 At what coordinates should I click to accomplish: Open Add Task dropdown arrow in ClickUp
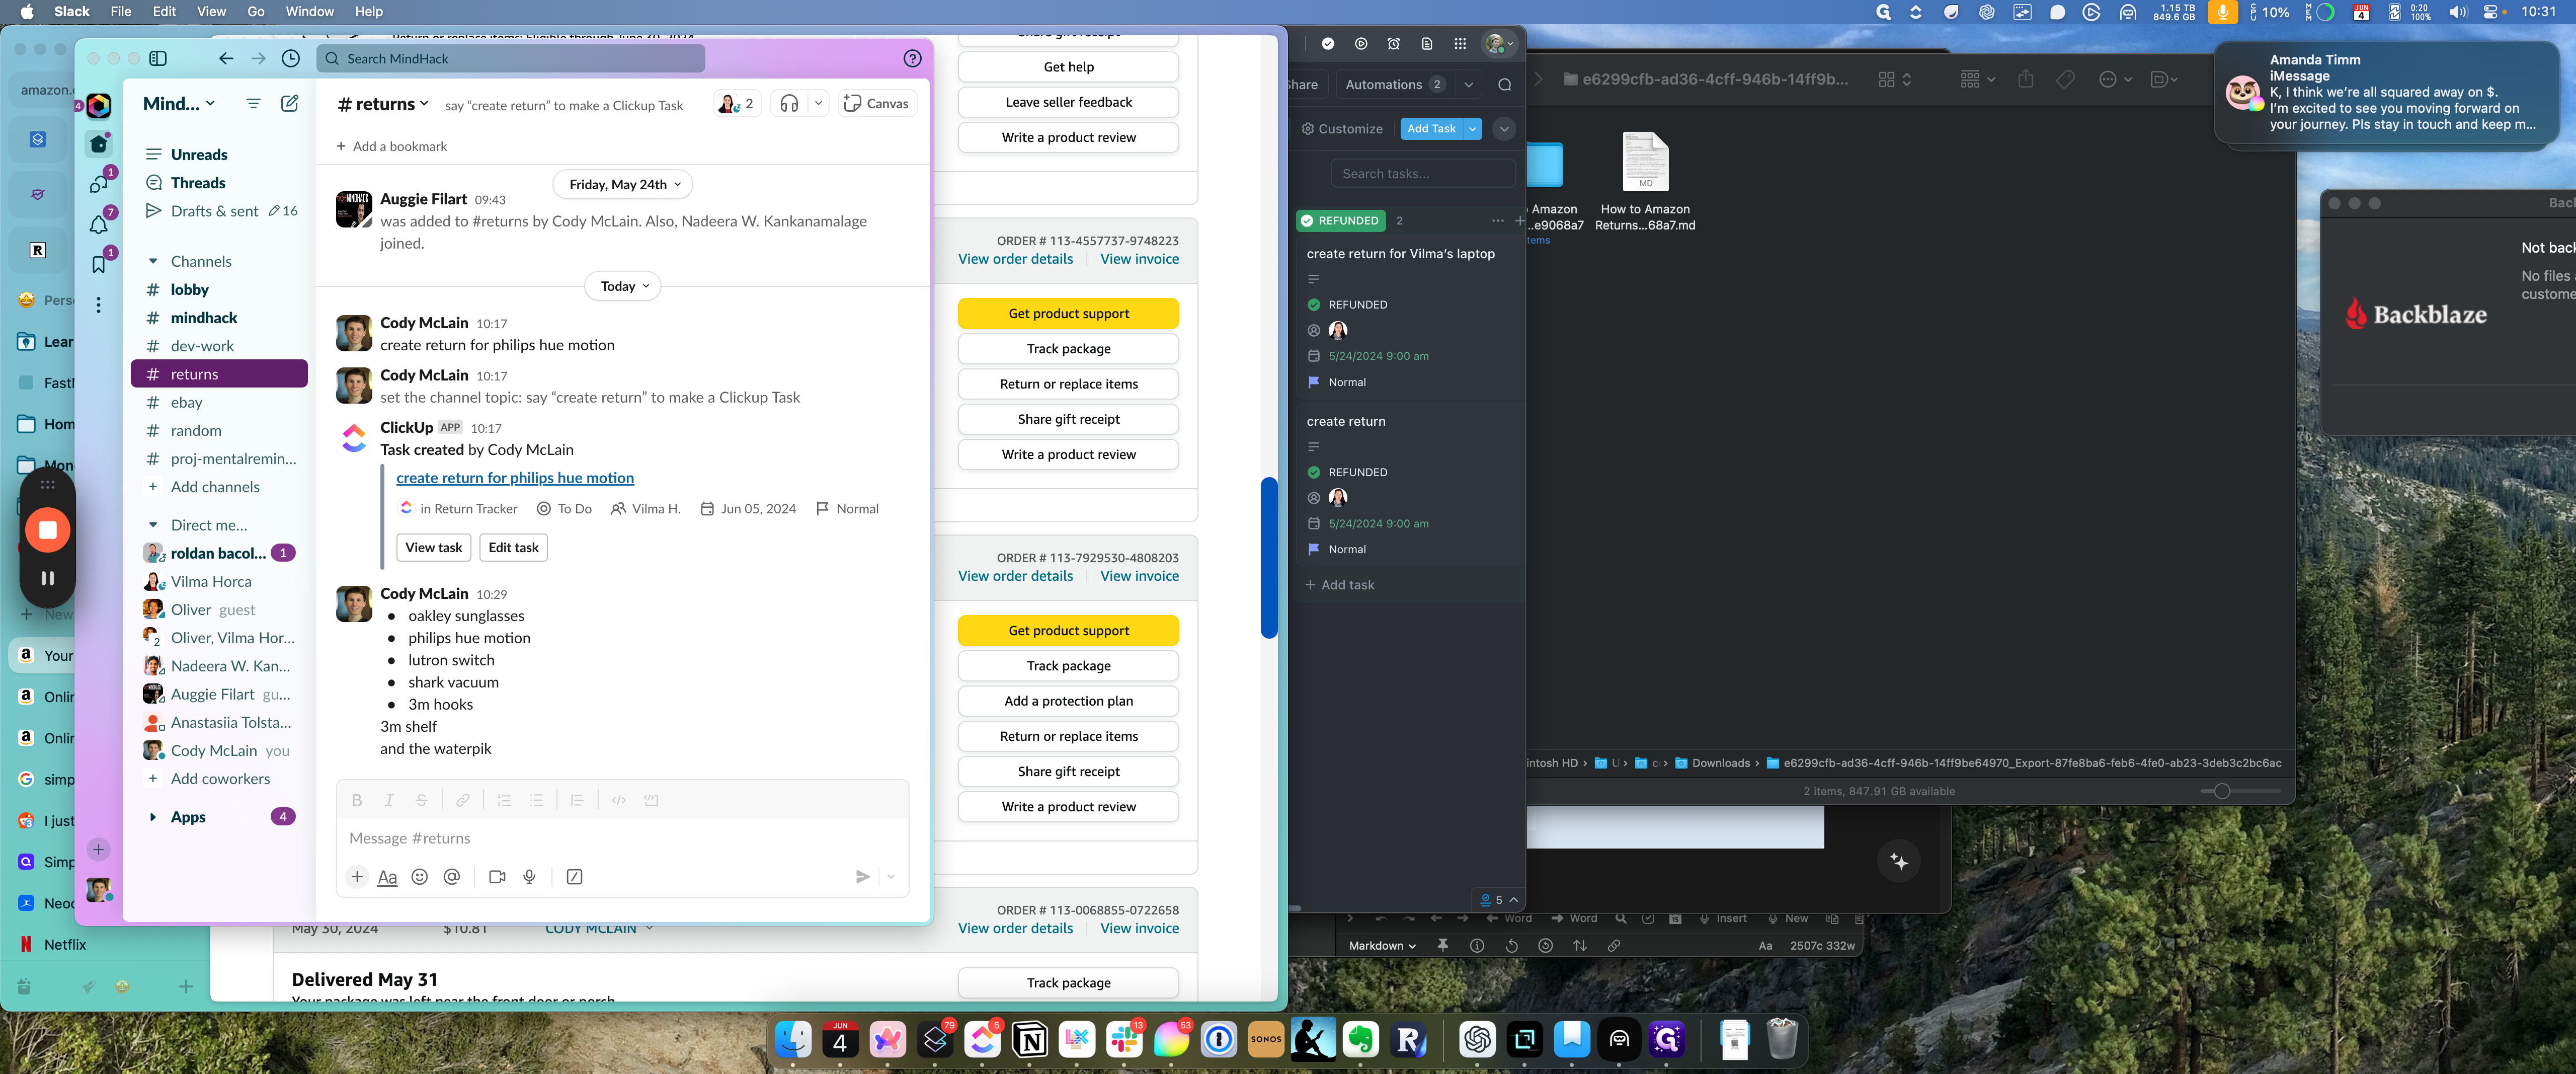pos(1473,128)
